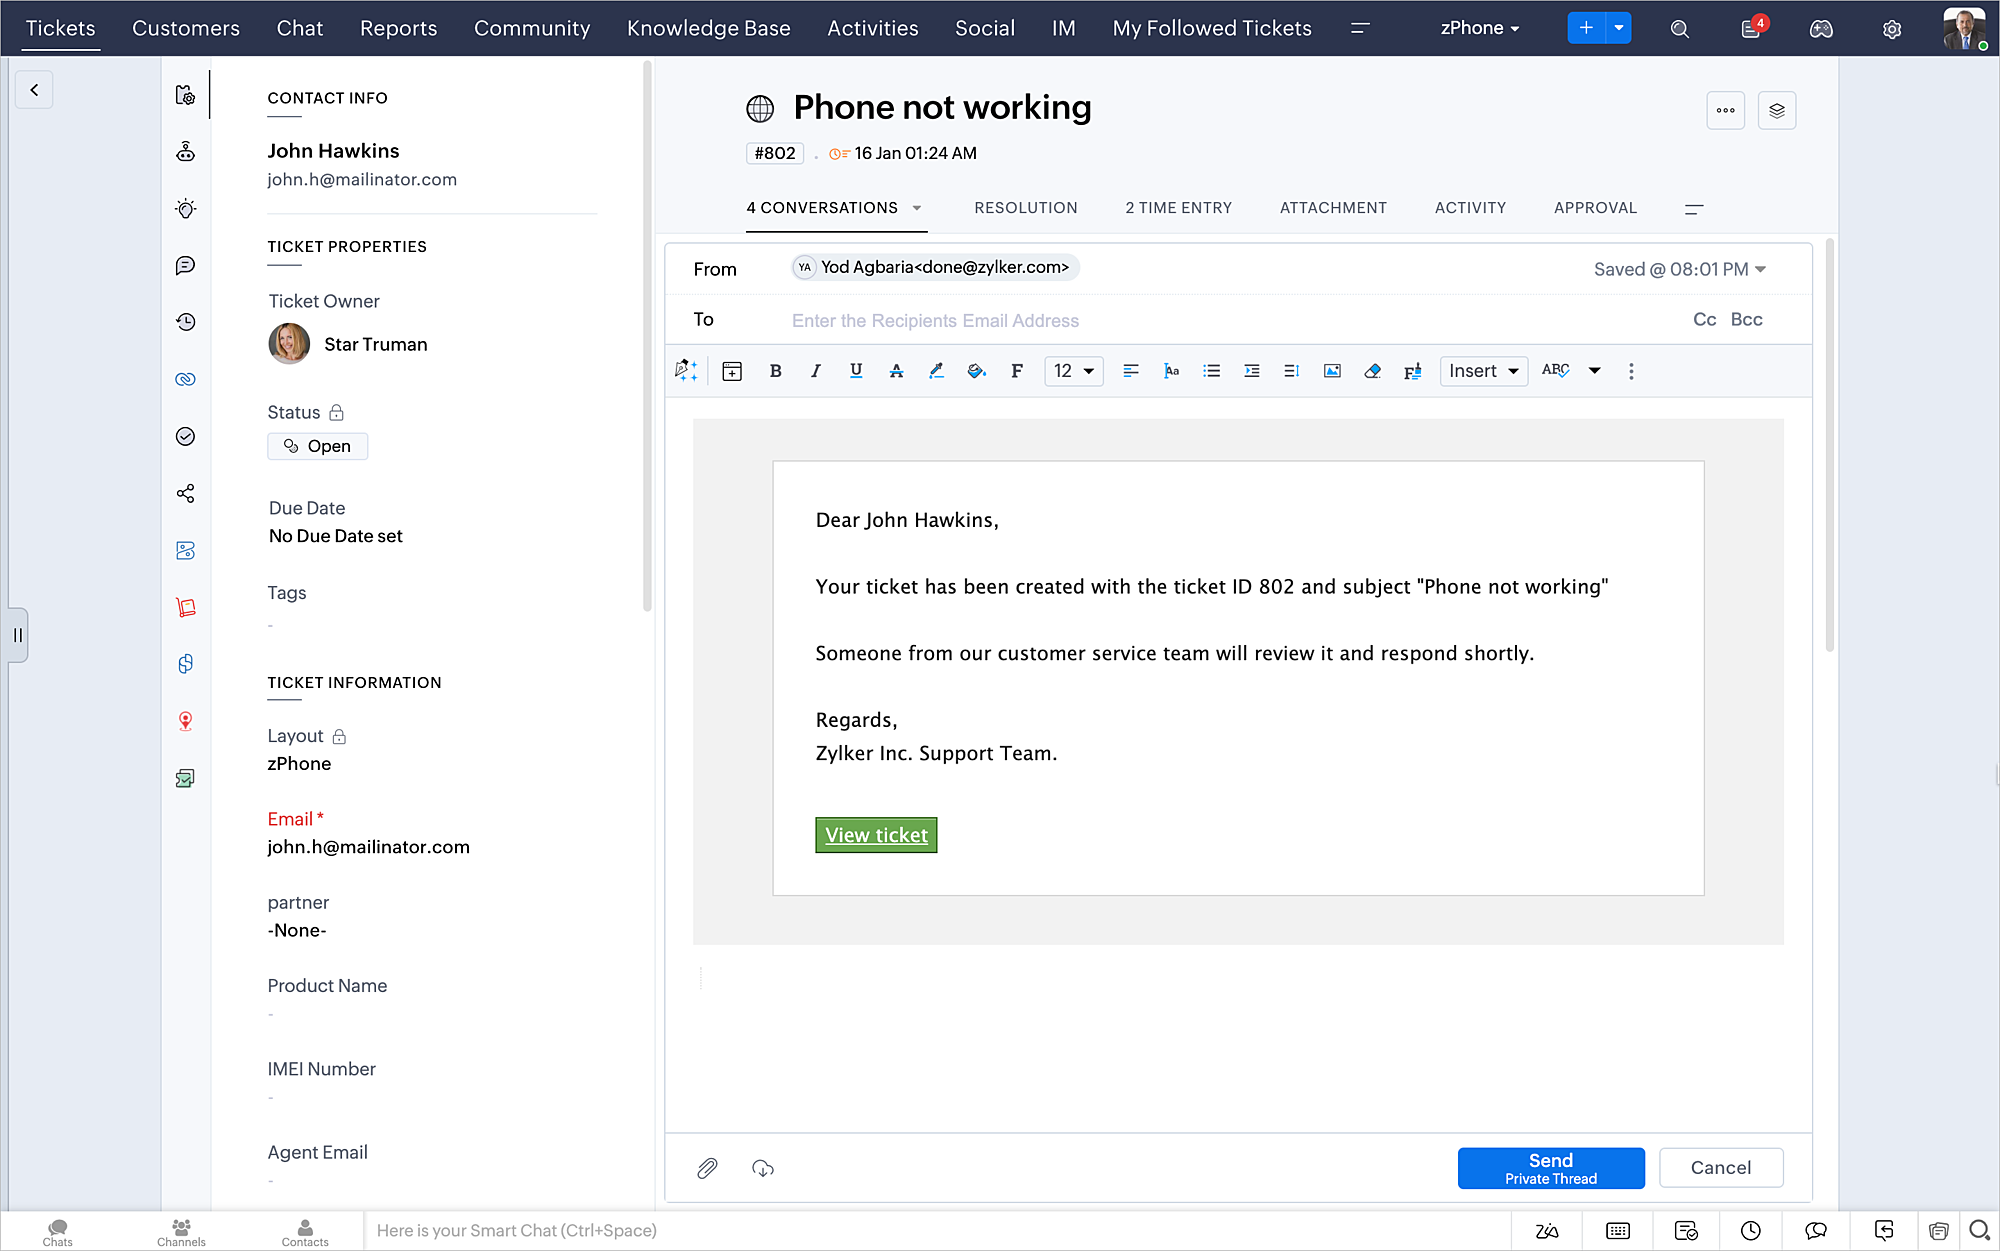Toggle the spell check ABC button

coord(1555,371)
